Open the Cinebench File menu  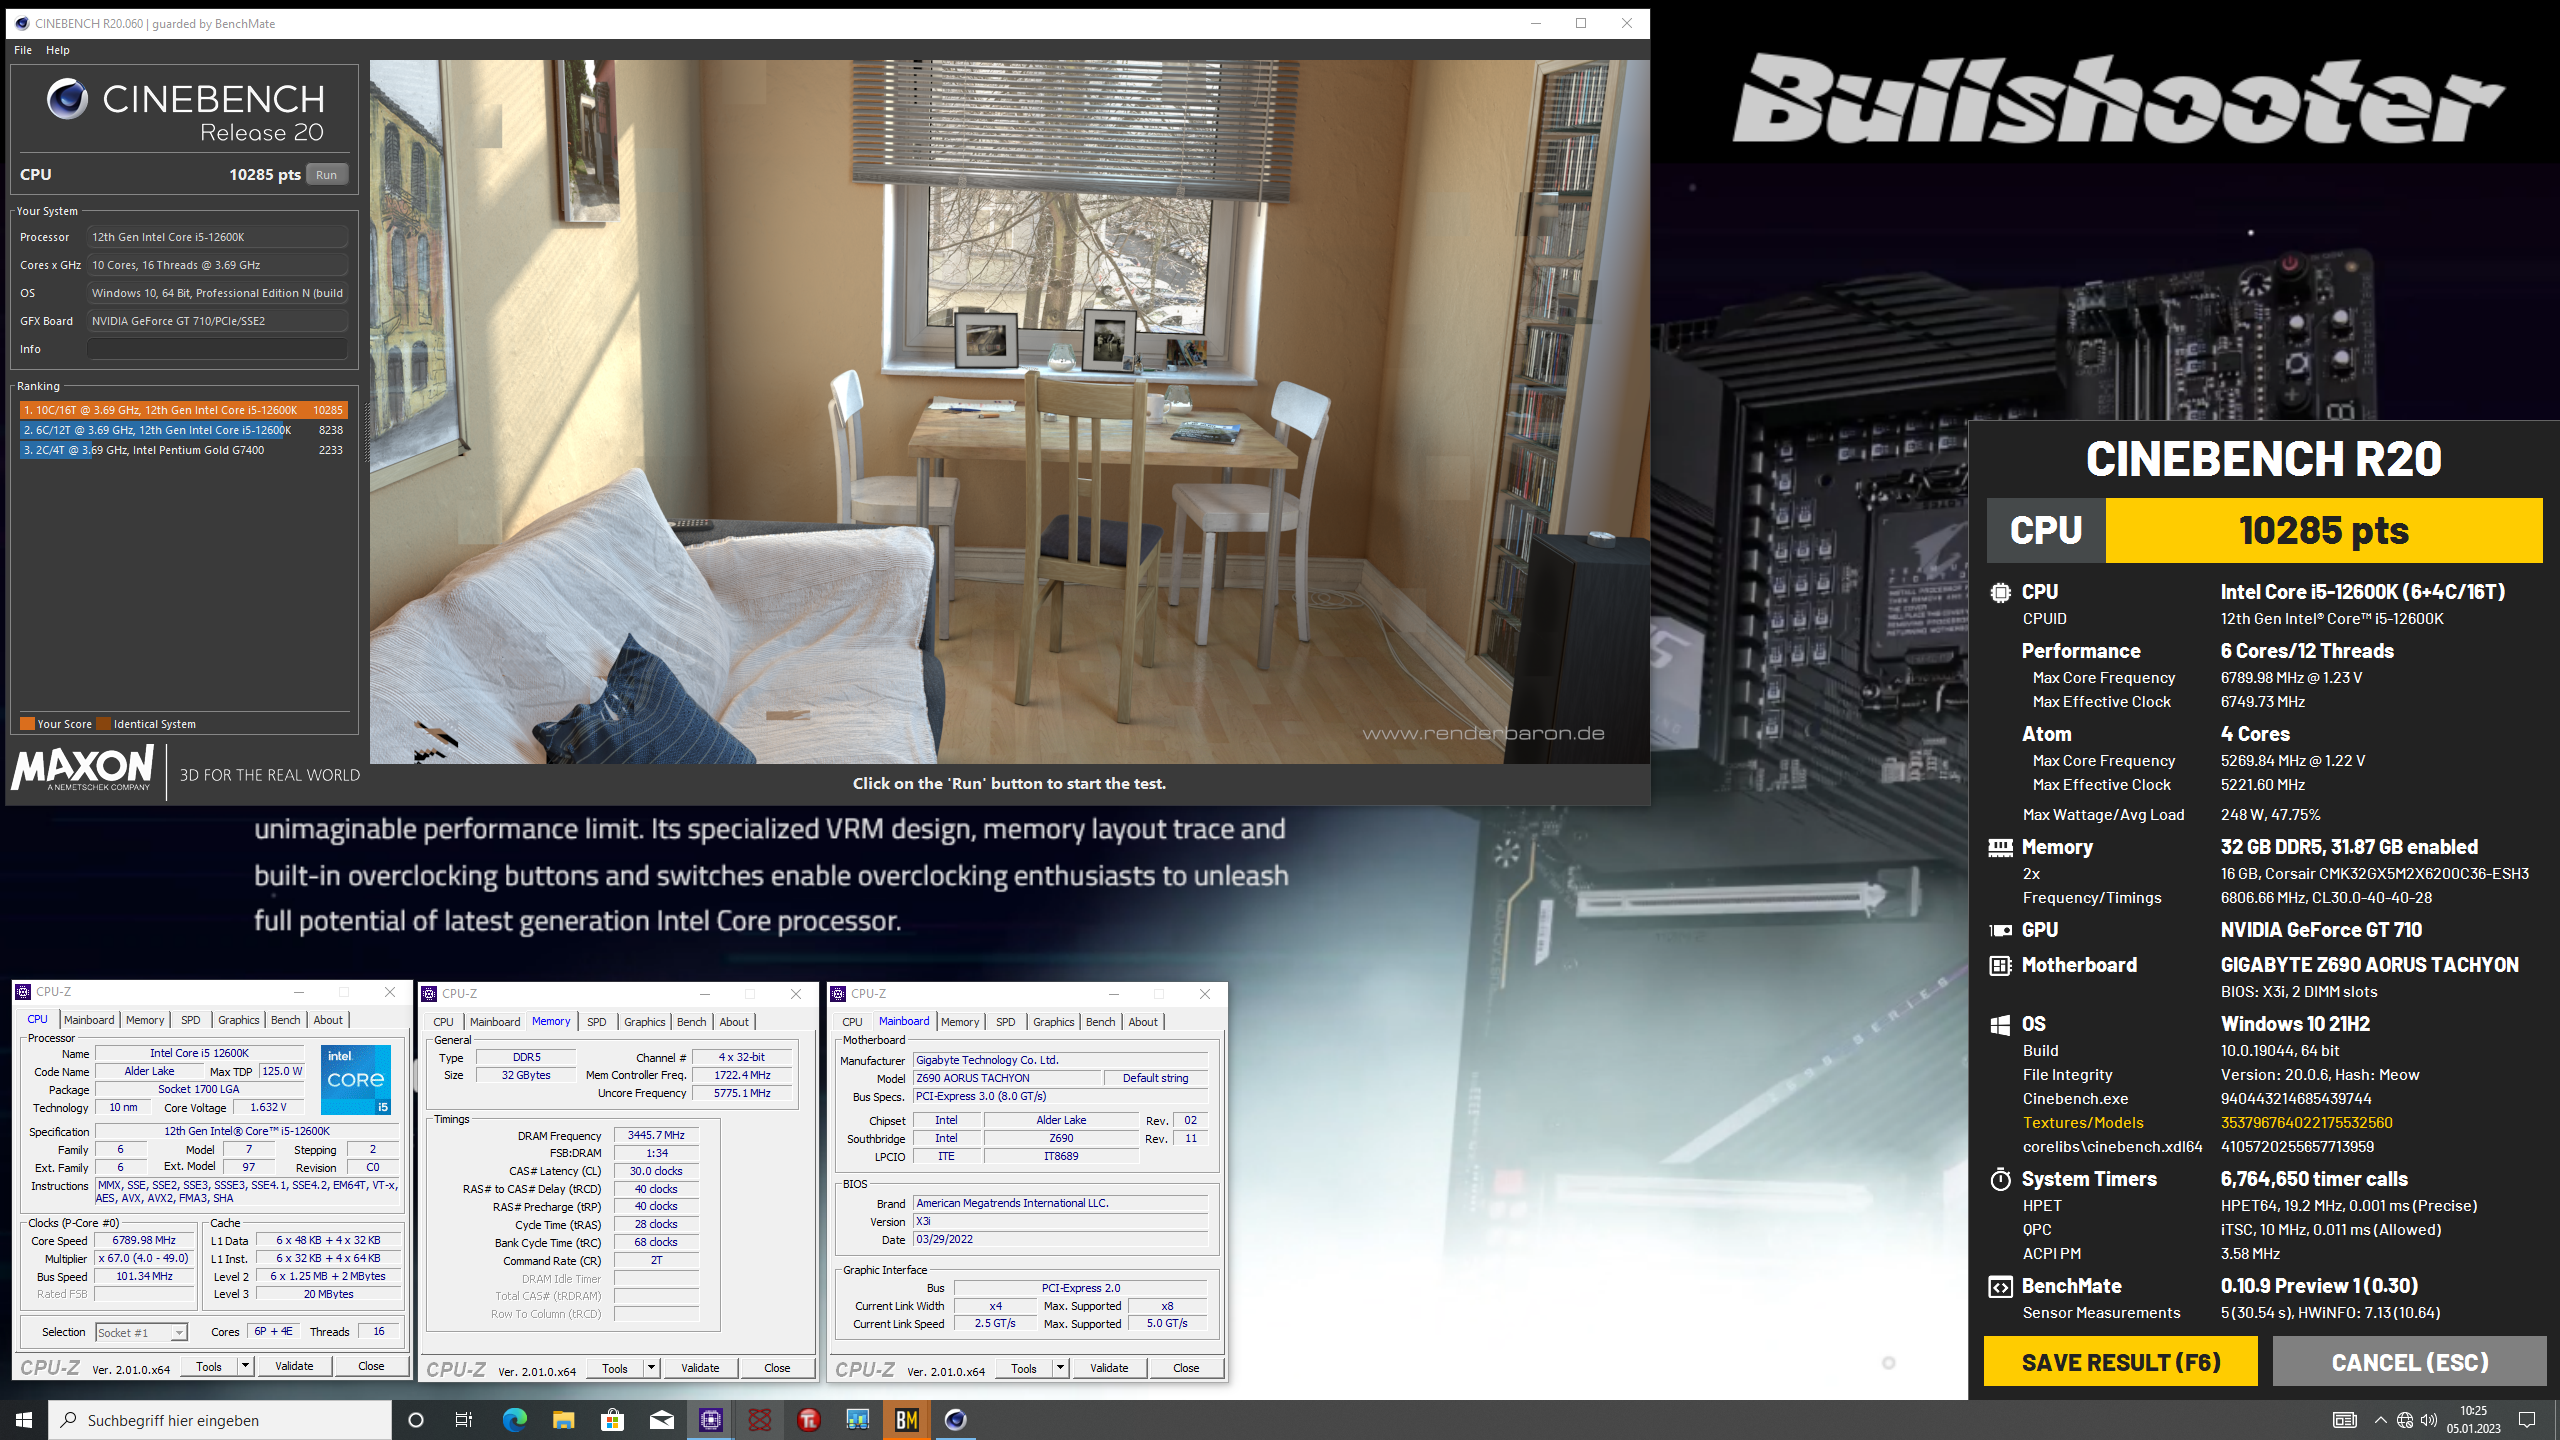(23, 50)
